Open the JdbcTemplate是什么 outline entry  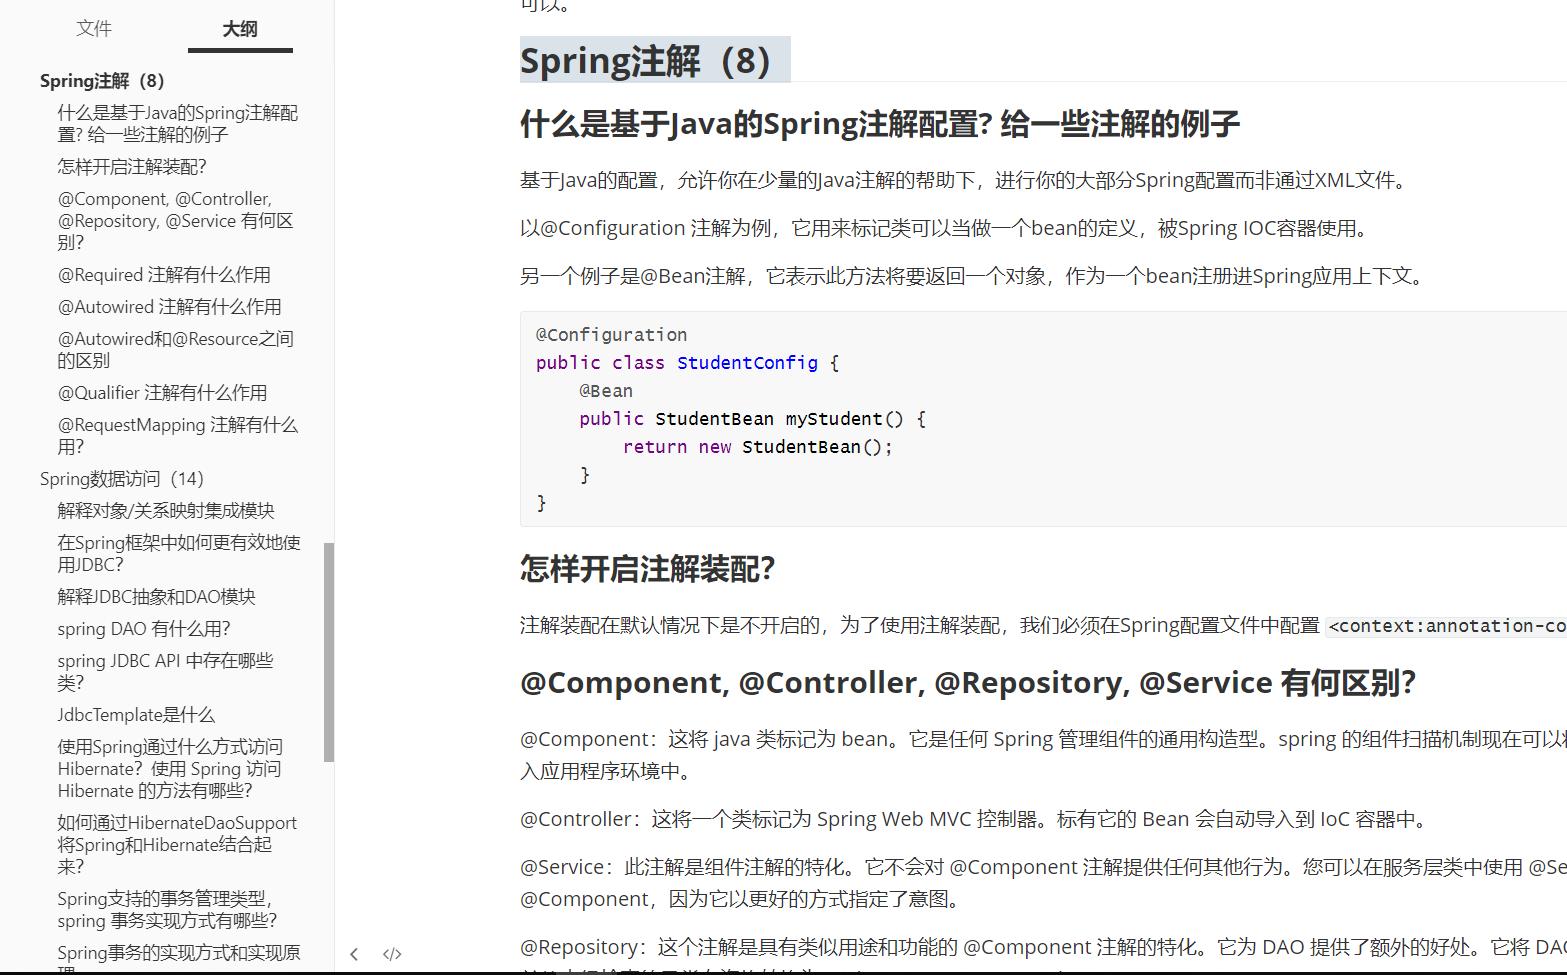coord(136,714)
